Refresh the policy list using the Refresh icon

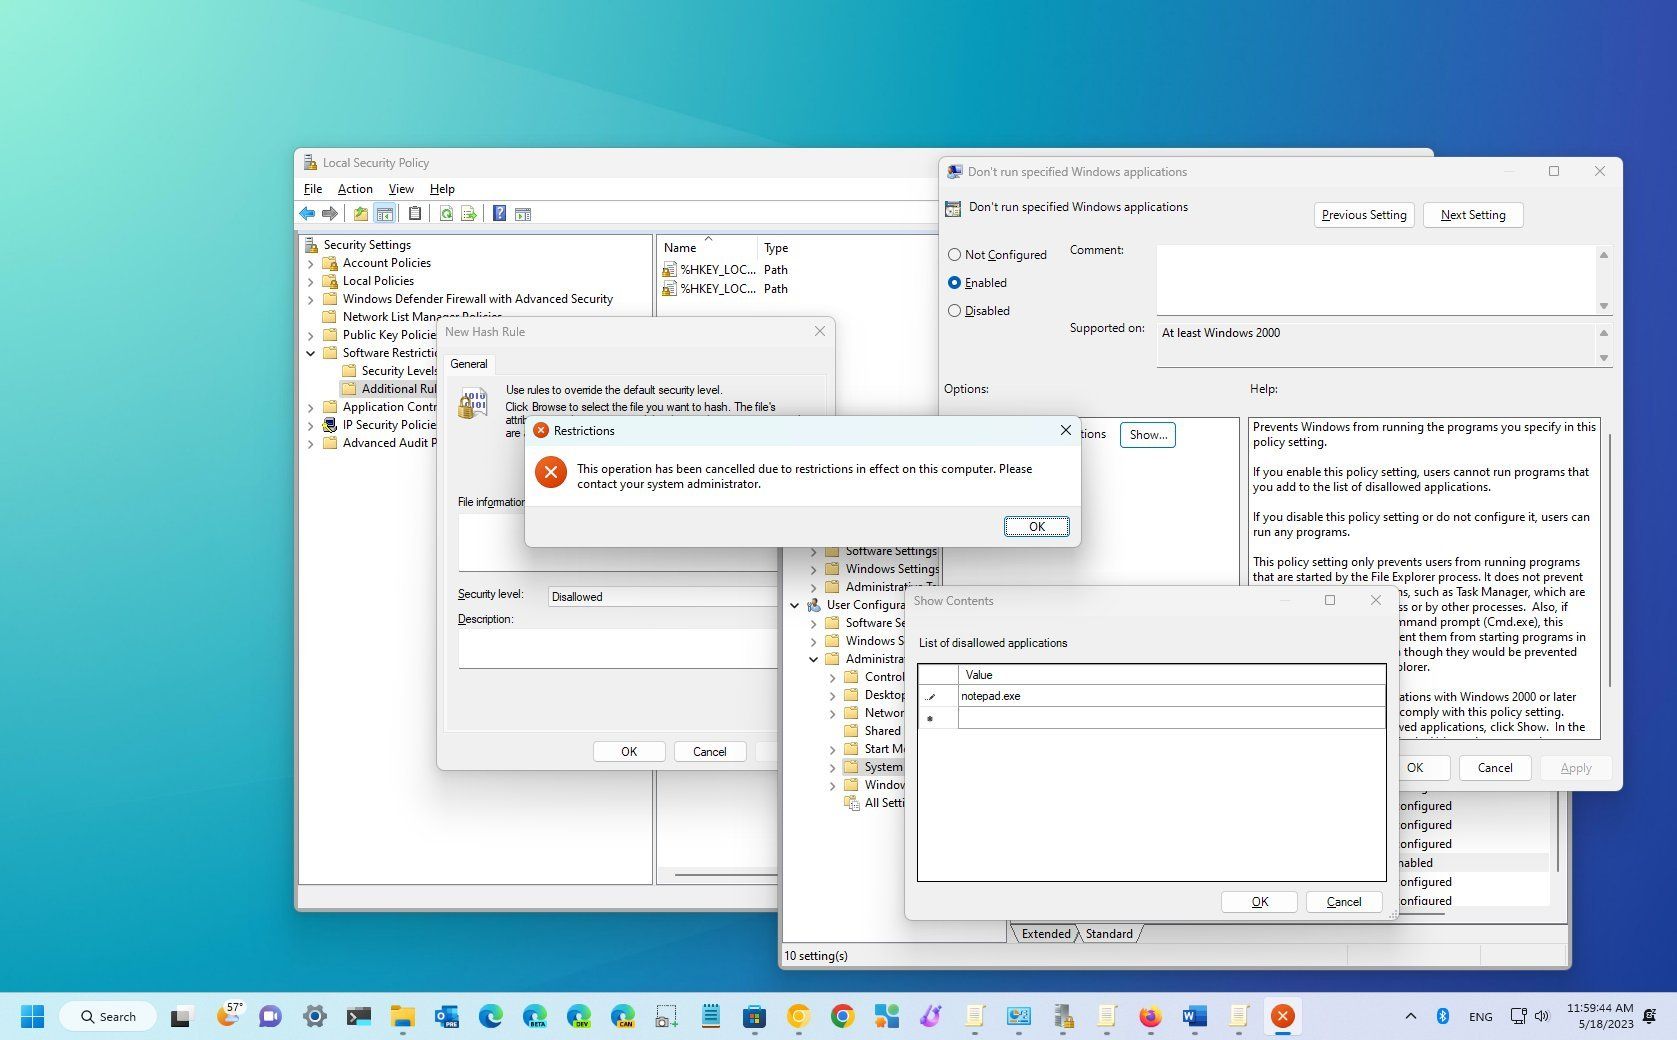446,213
